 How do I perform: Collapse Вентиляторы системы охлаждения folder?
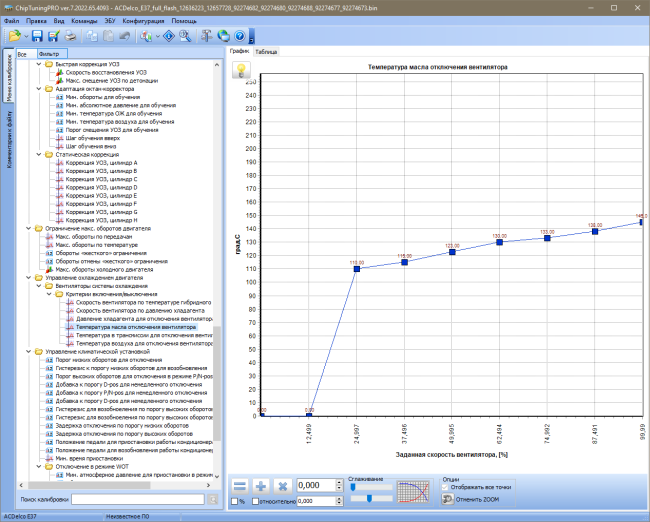tap(39, 286)
